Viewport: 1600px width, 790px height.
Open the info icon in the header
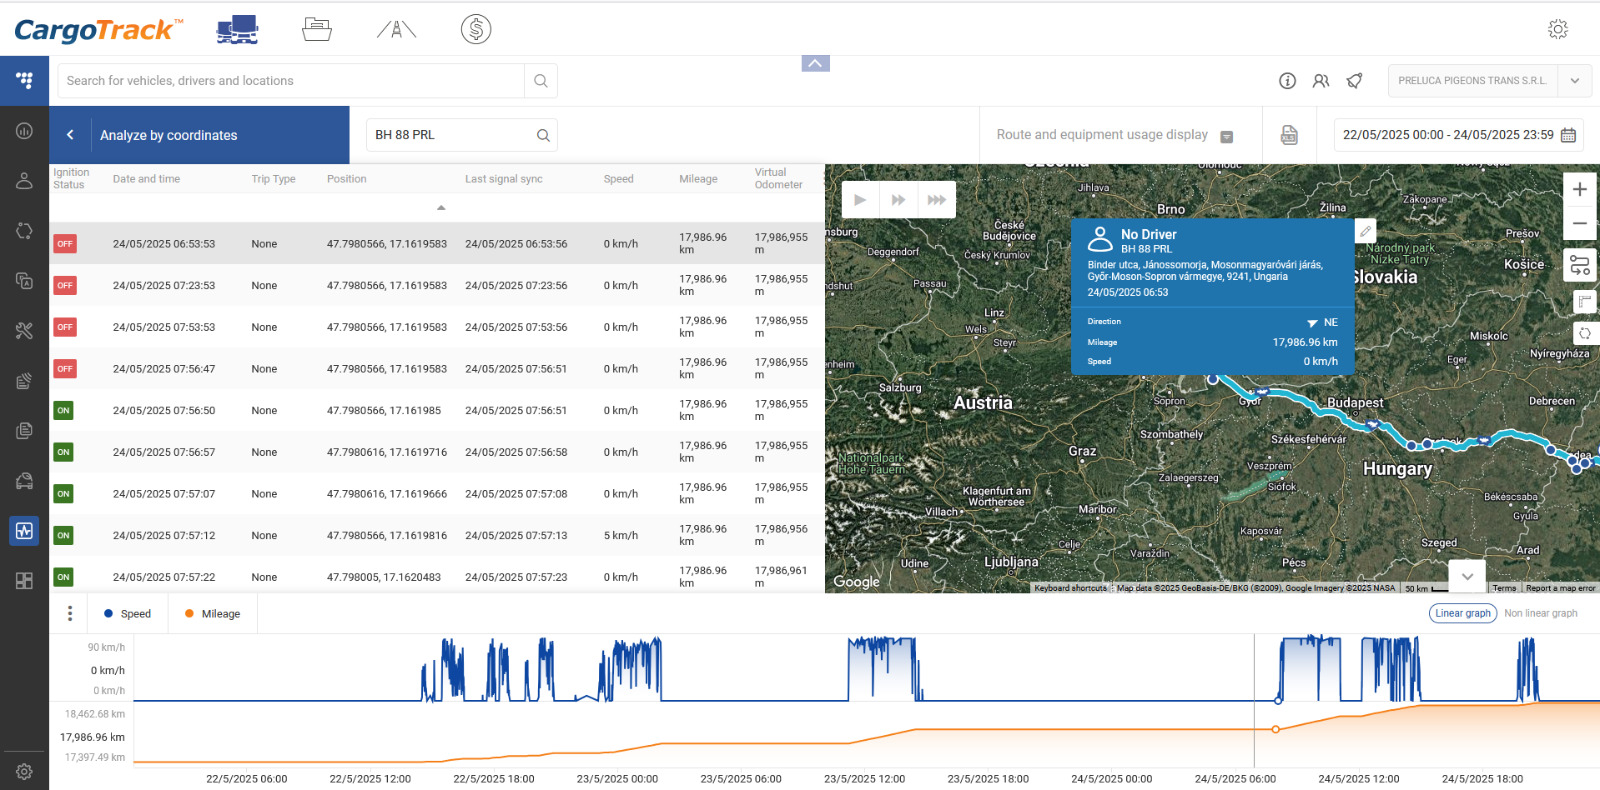1287,81
